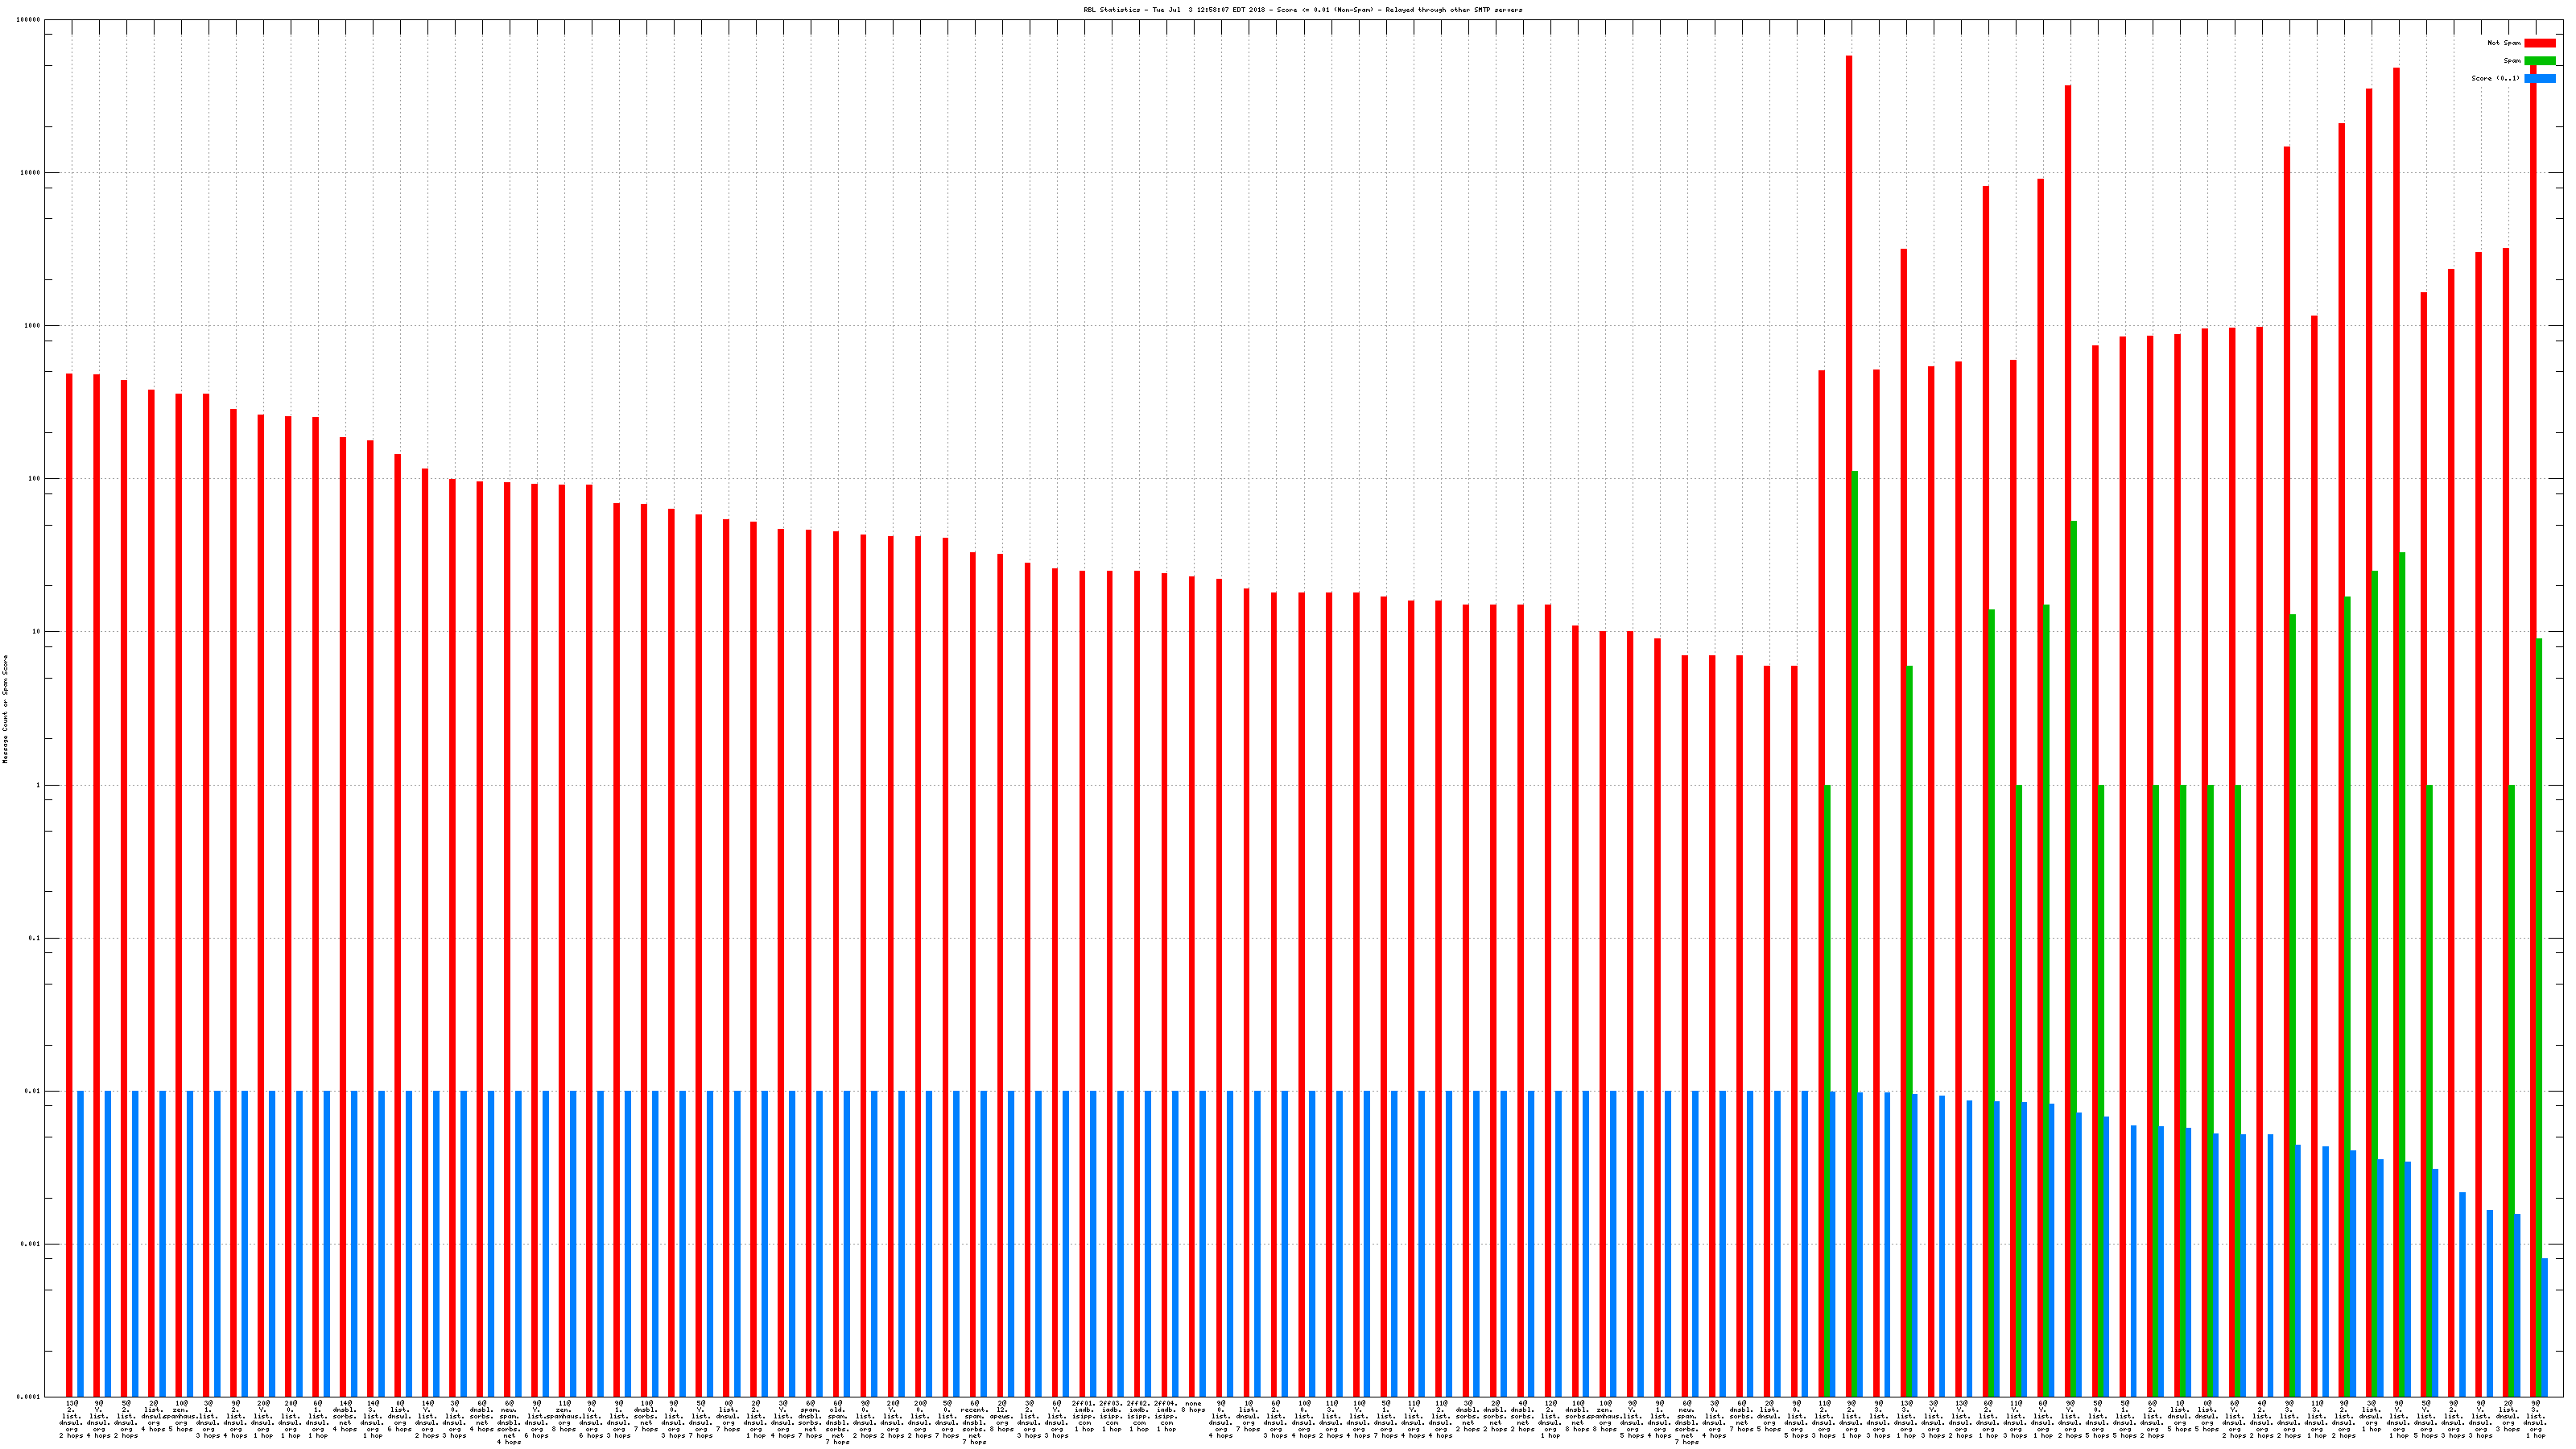This screenshot has width=2576, height=1449.
Task: Select the 2ff04.iadb.isipp.com x-axis label
Action: (x=1166, y=1418)
